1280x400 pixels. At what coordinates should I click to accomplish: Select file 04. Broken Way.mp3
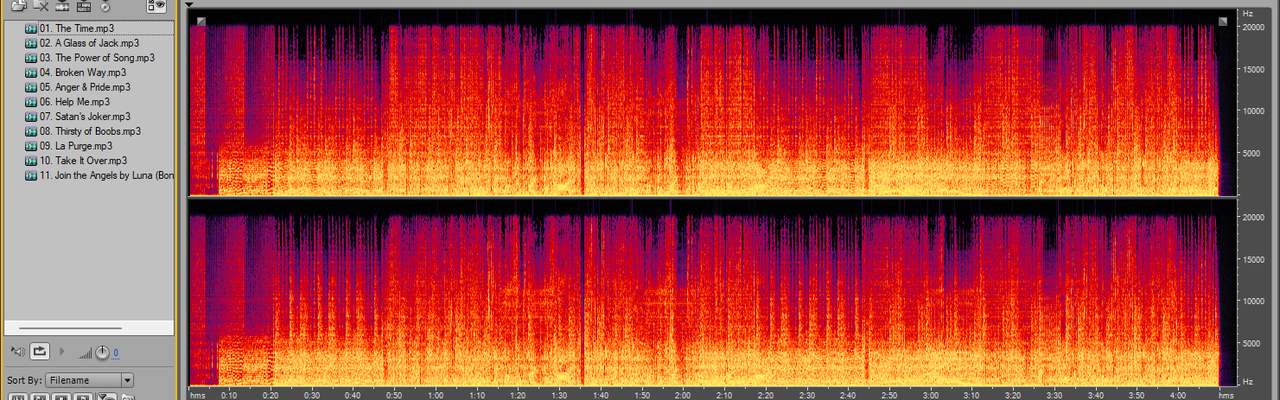(83, 72)
